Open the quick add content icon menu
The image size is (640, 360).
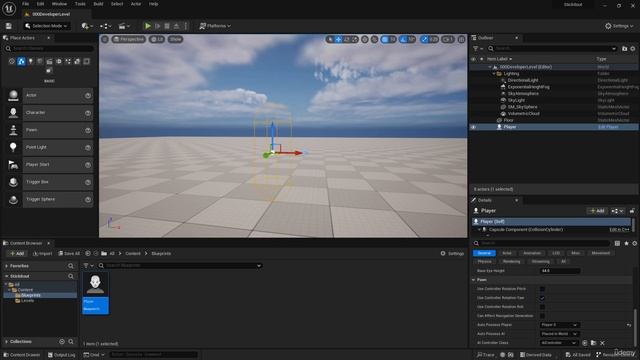87,26
